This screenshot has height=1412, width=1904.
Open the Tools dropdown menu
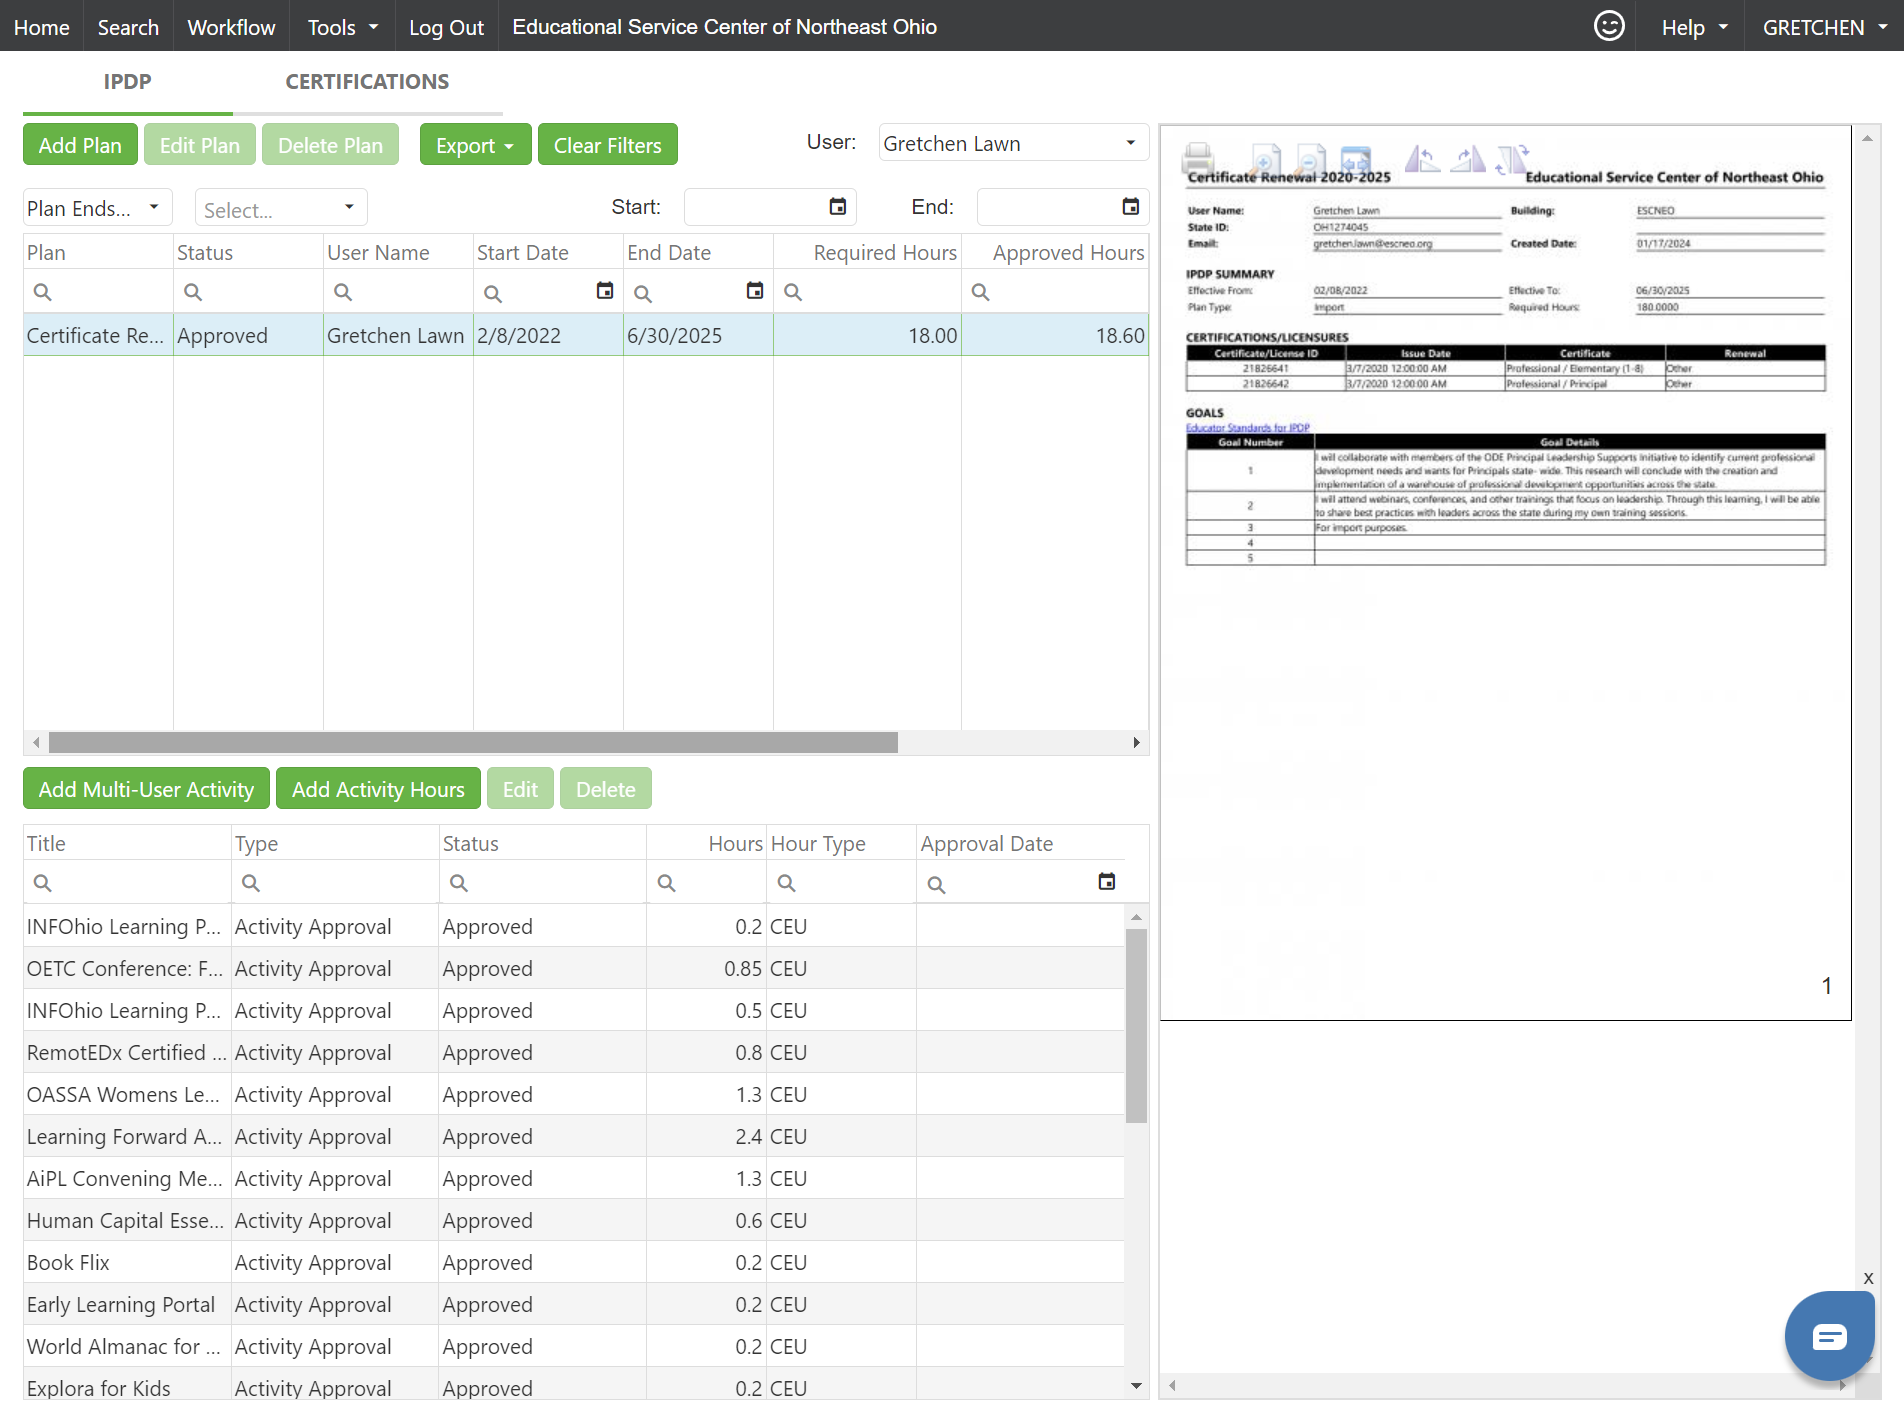click(x=342, y=27)
